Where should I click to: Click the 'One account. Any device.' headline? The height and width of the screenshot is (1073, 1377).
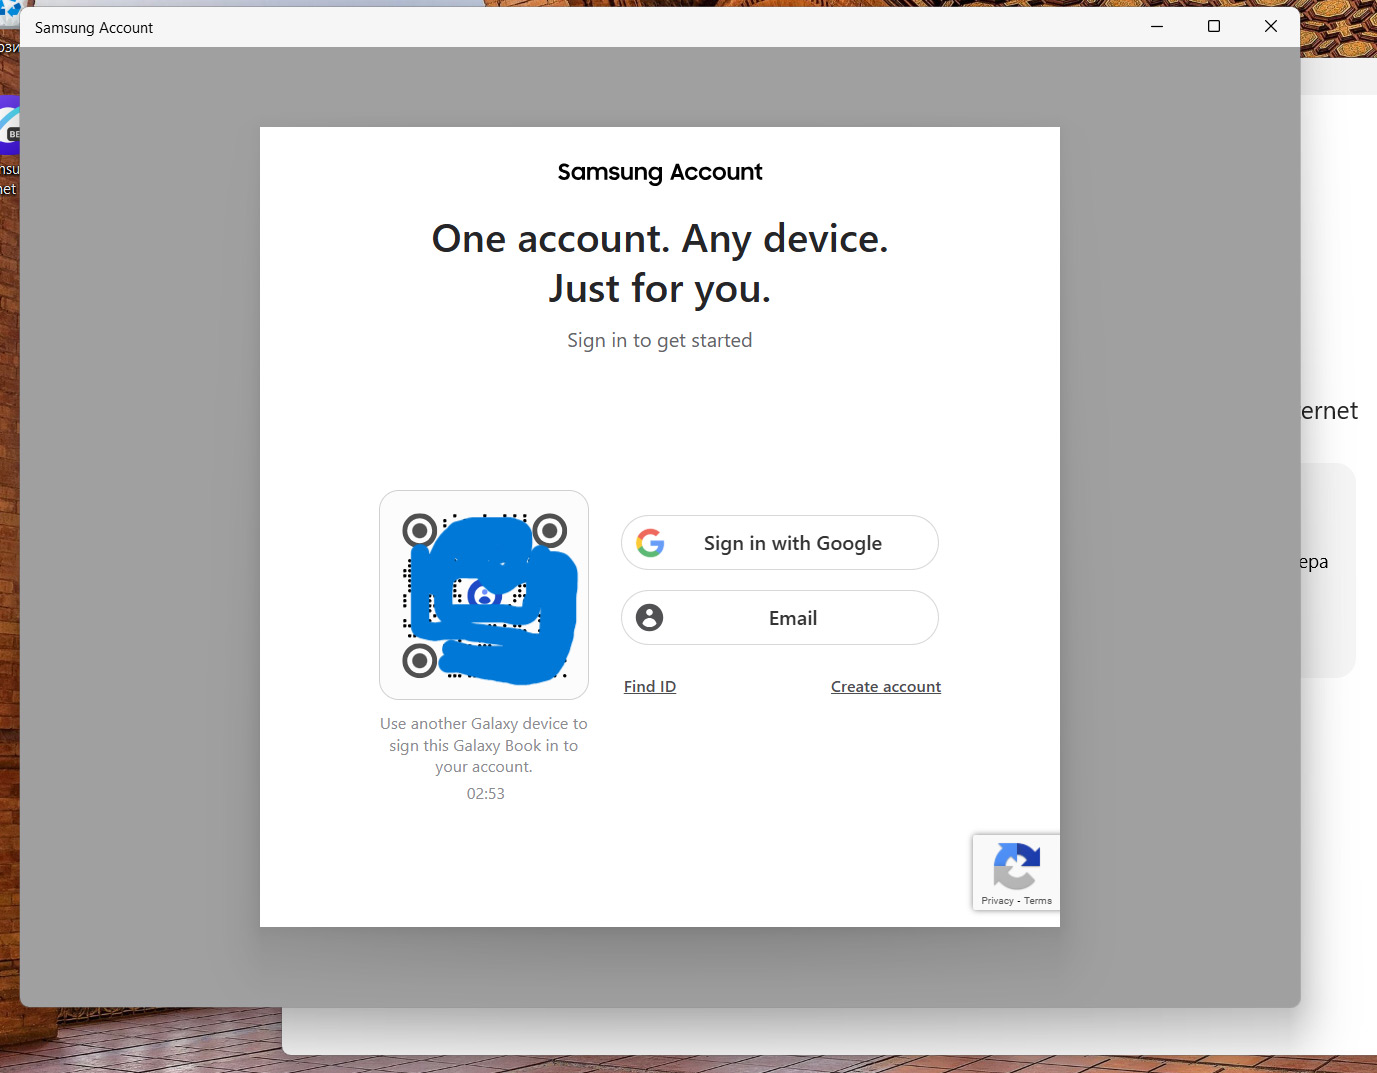coord(660,240)
